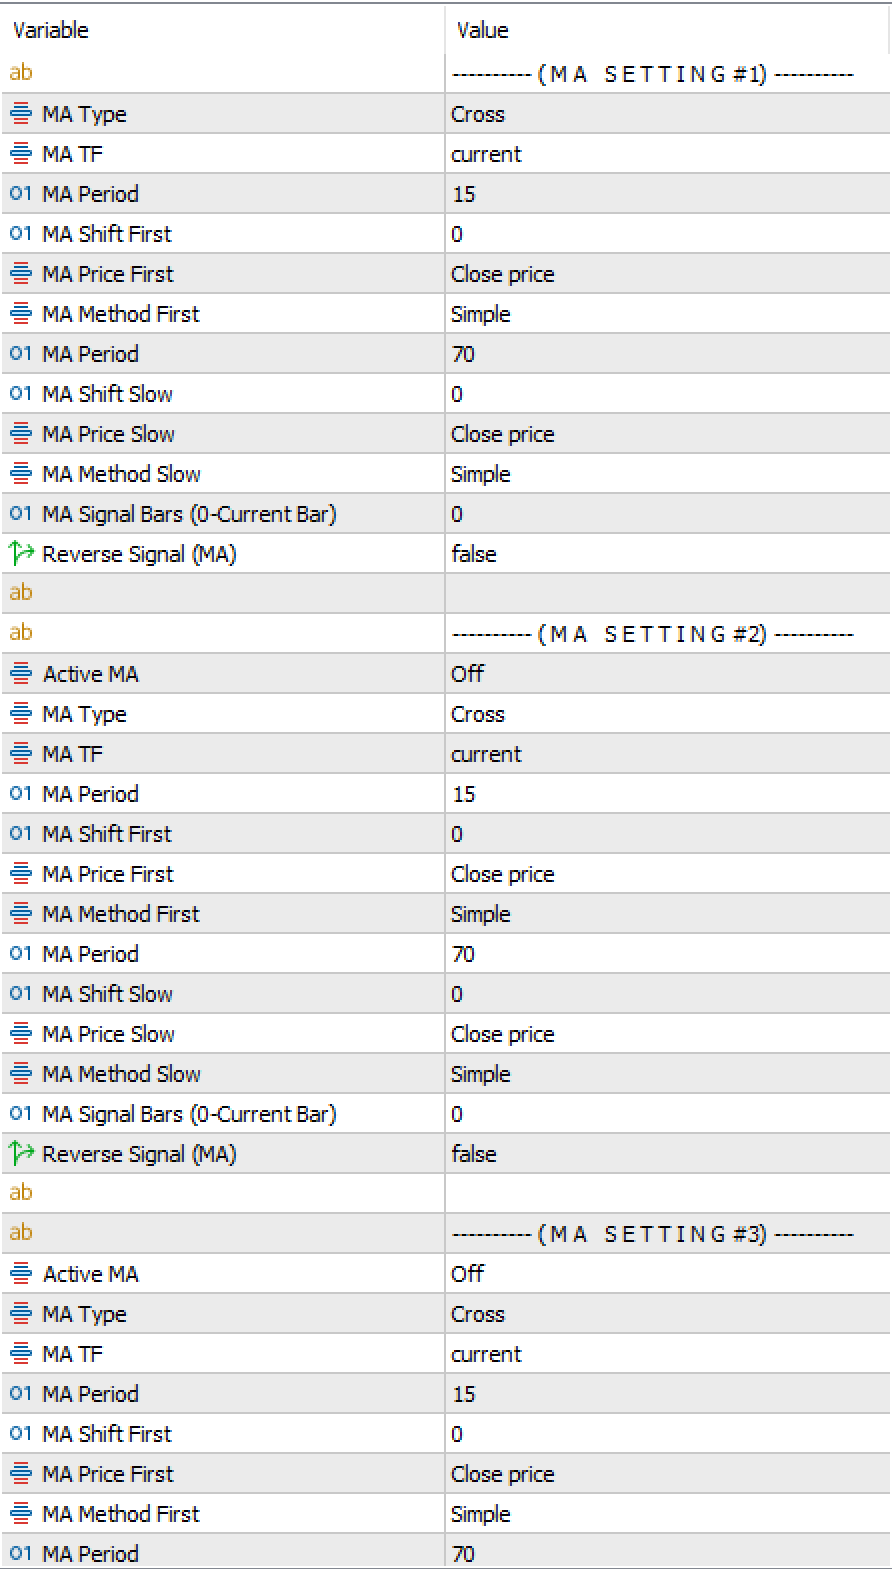Screen dimensions: 892x1569
Task: Open the MA Type Cross dropdown in Setting #1
Action: (667, 113)
